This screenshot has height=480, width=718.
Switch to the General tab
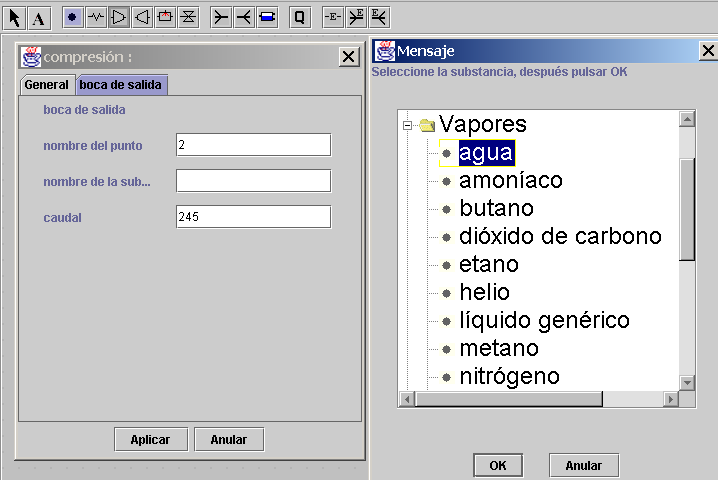pos(47,85)
